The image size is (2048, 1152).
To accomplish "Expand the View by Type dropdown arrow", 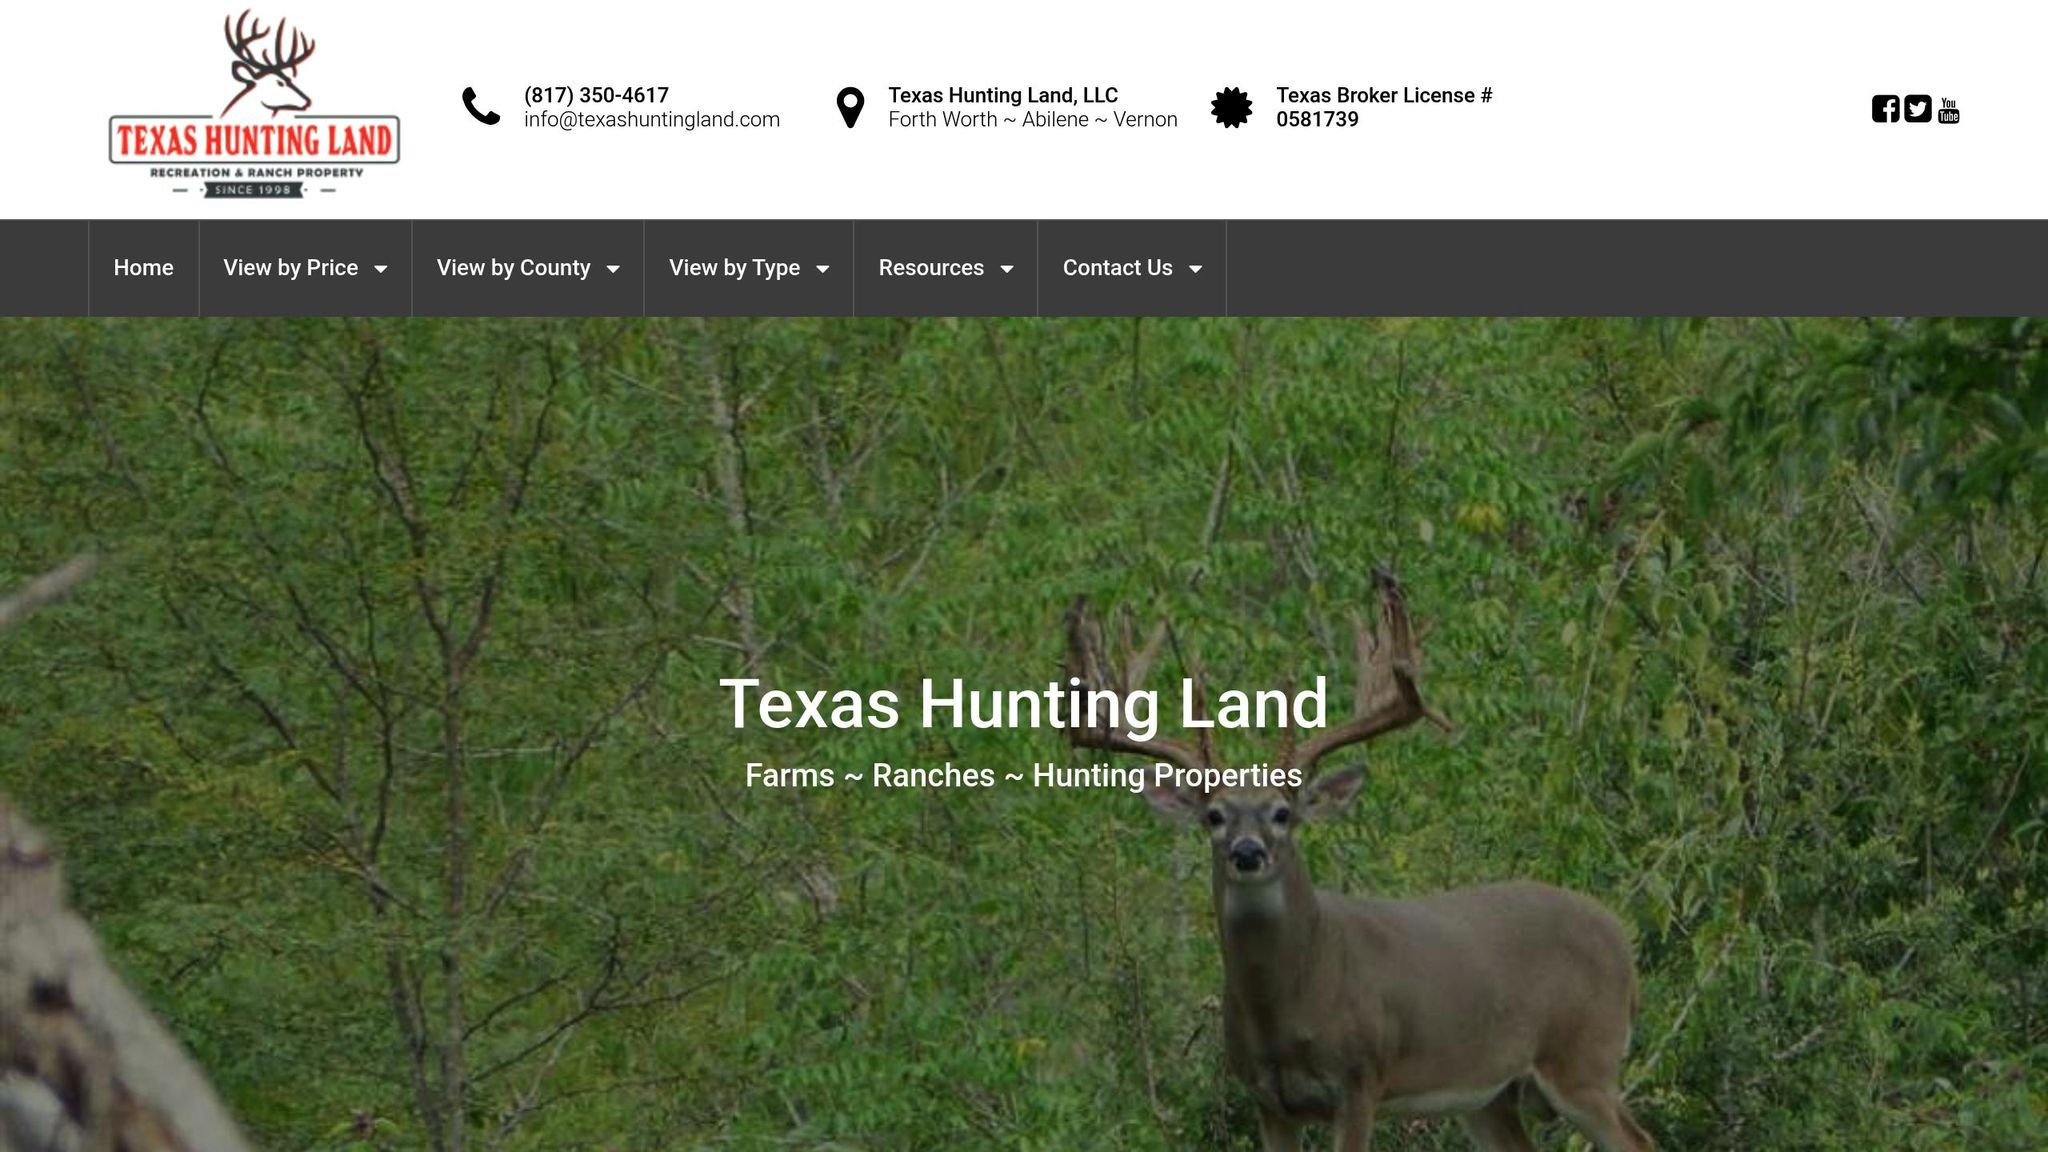I will coord(823,269).
